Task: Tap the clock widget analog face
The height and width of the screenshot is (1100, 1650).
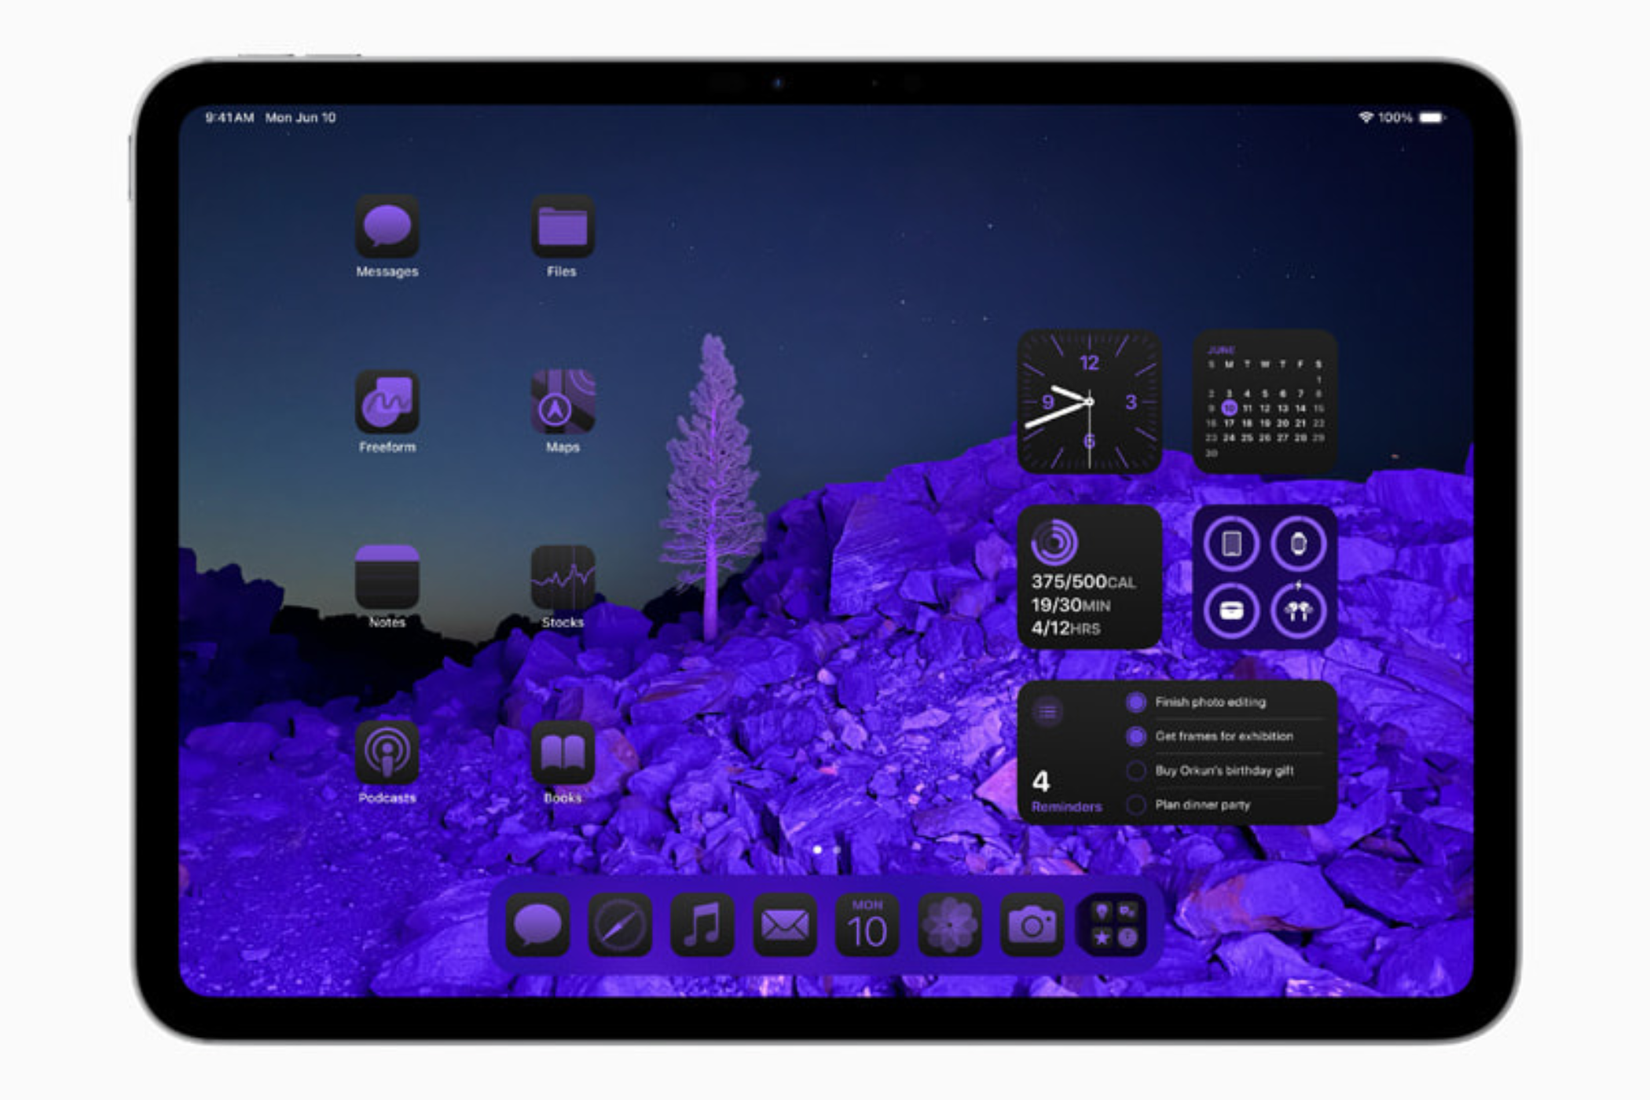Action: [x=1090, y=403]
